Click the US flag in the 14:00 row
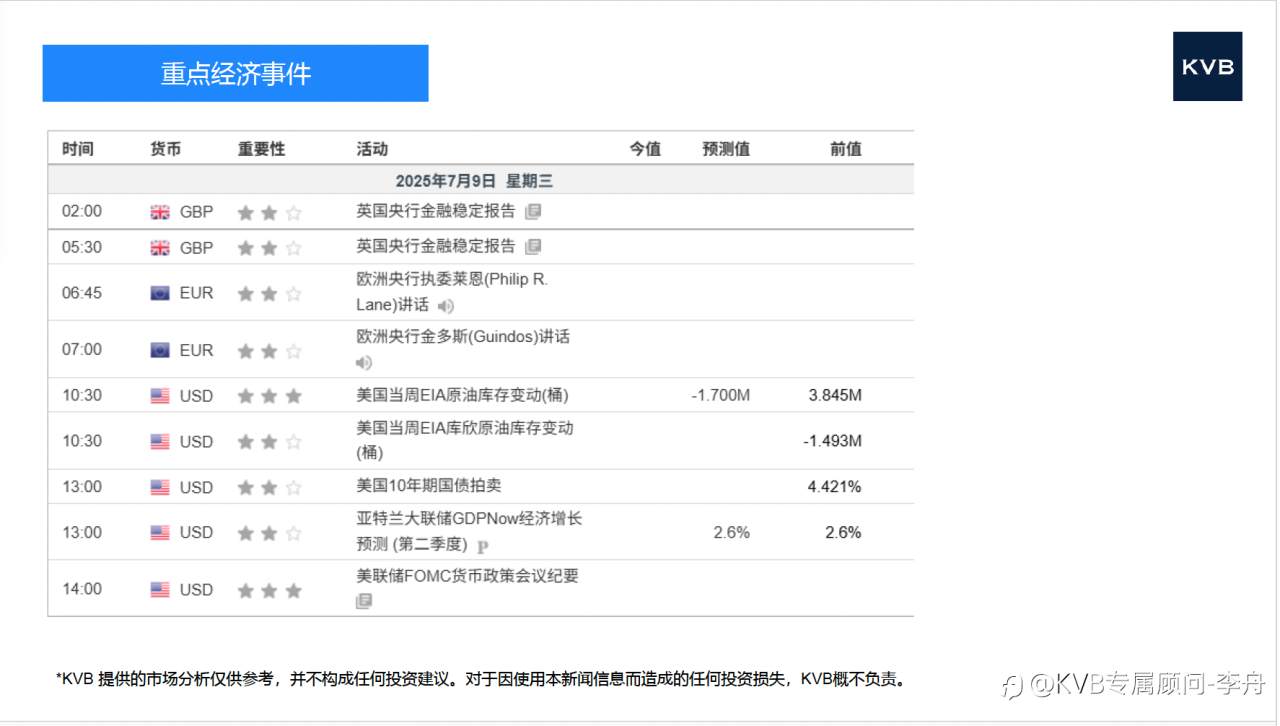 tap(160, 590)
